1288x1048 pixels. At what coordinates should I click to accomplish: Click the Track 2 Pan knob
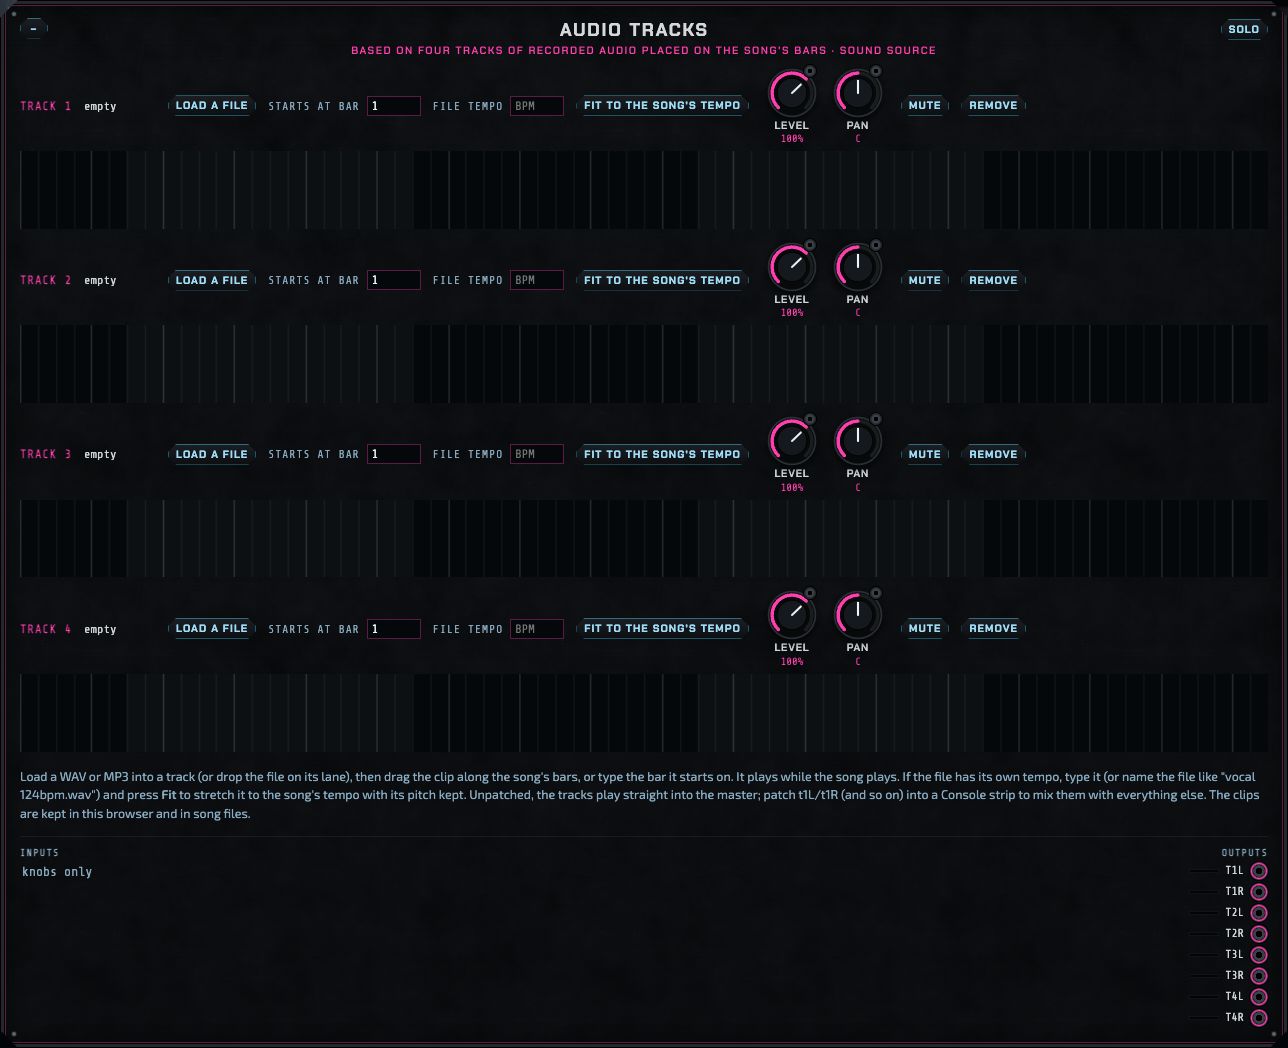857,268
